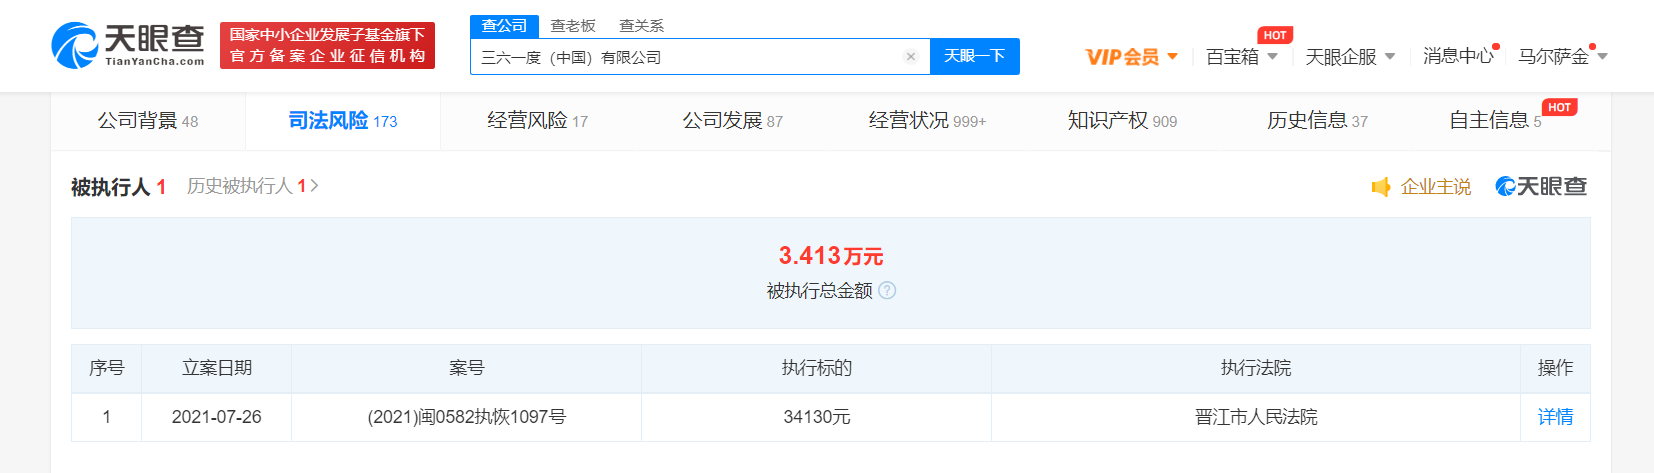Viewport: 1654px width, 473px height.
Task: Open 消息中心 notifications
Action: tap(1458, 56)
